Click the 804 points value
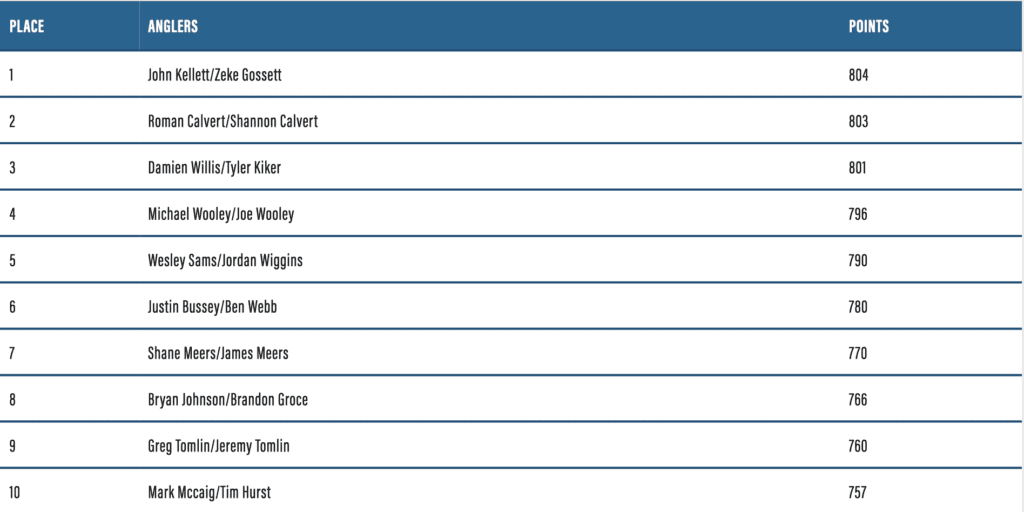This screenshot has height=512, width=1024. [858, 75]
